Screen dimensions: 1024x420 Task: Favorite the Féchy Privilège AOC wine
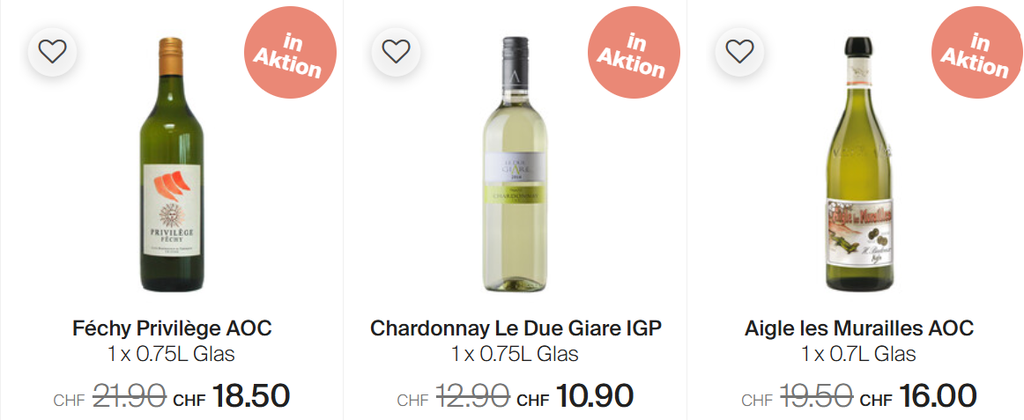pyautogui.click(x=52, y=50)
